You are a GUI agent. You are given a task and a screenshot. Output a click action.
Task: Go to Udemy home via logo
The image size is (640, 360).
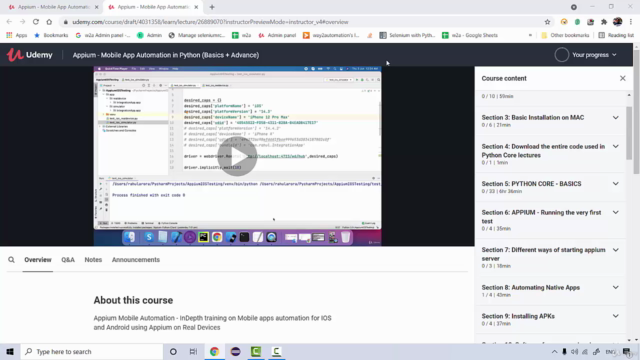pyautogui.click(x=30, y=55)
